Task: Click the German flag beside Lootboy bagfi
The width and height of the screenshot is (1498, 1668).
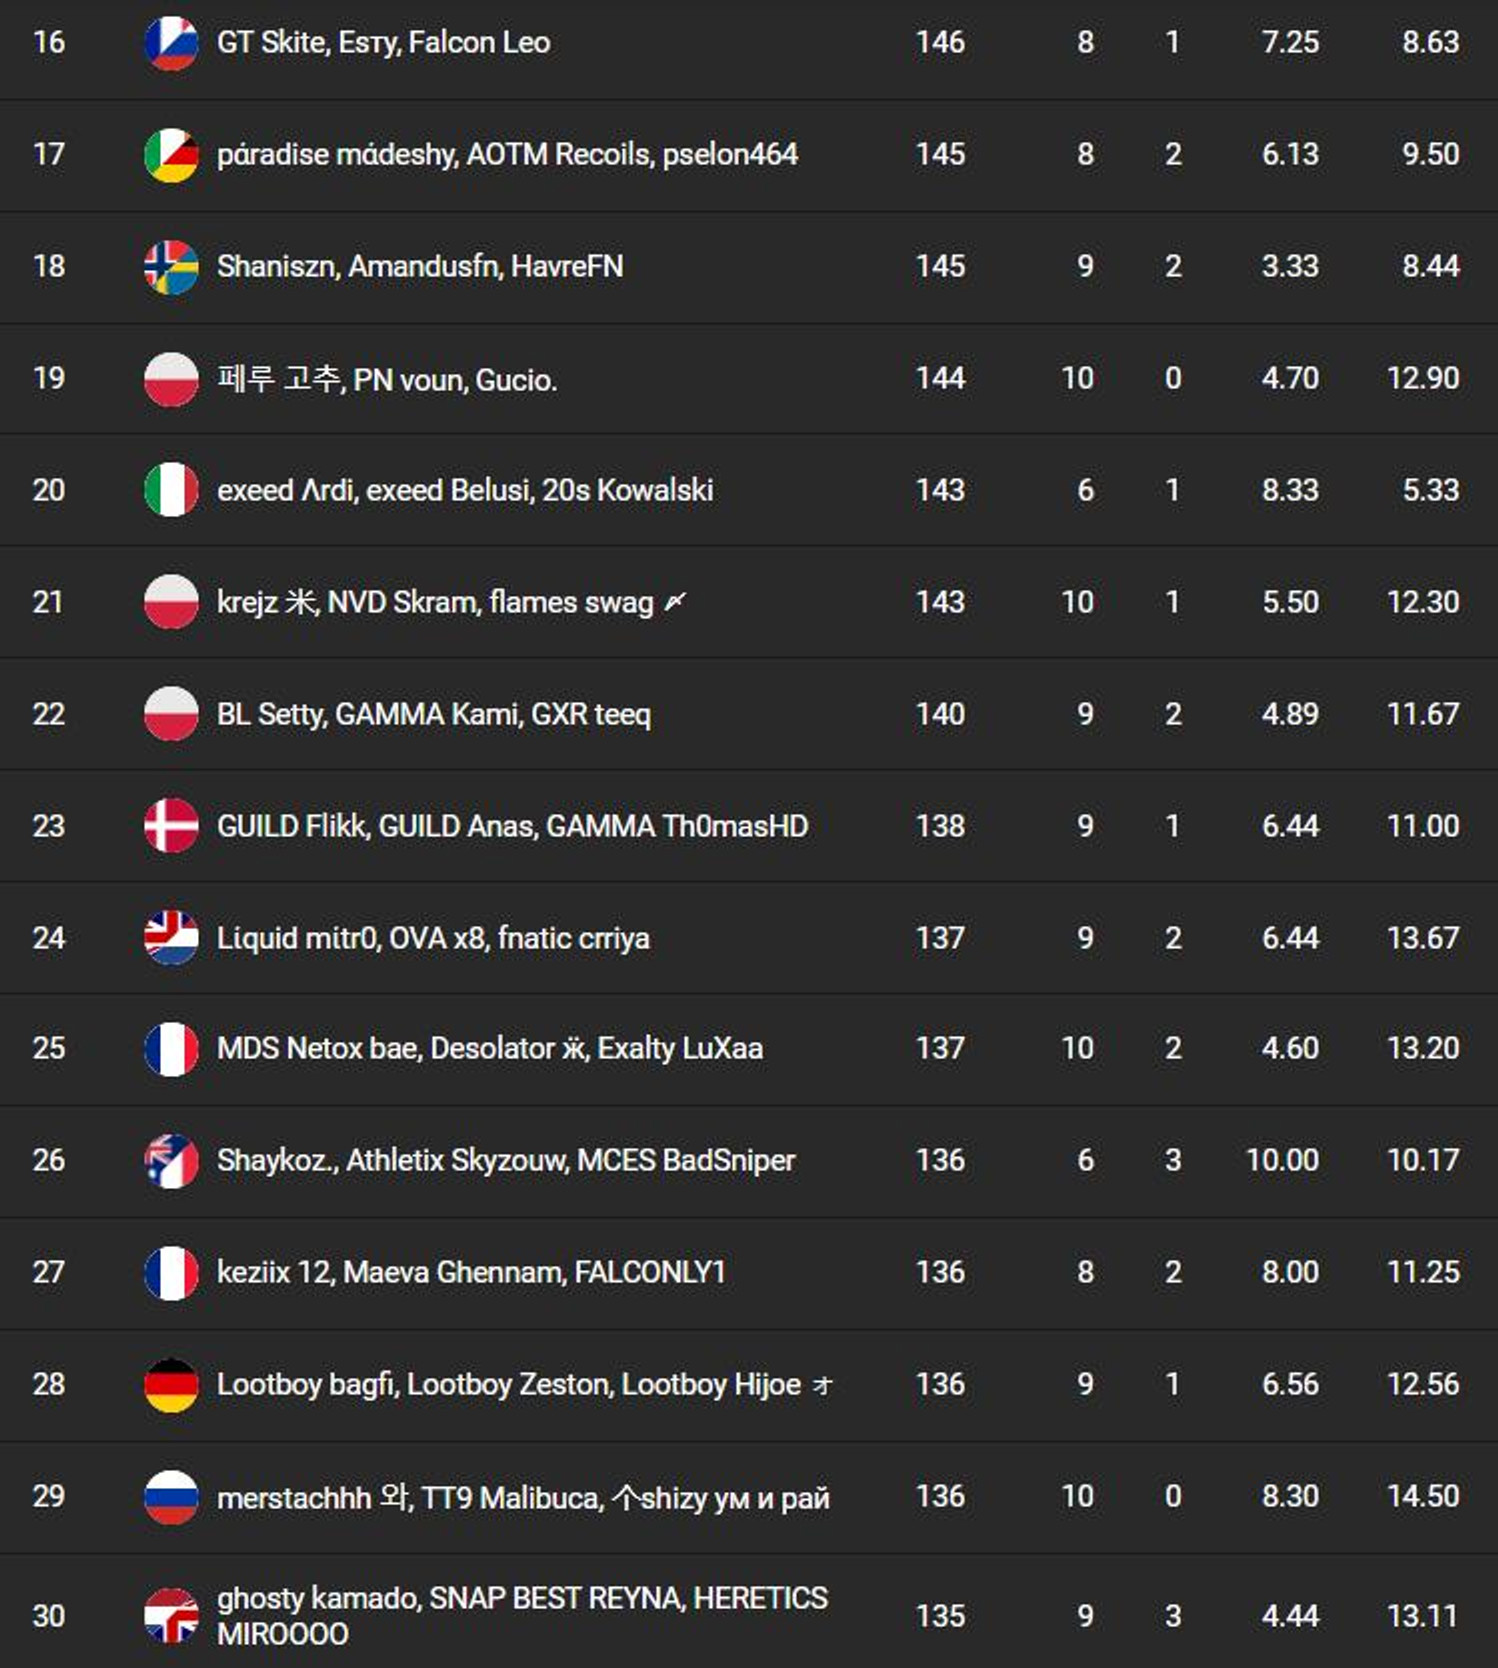Action: tap(171, 1385)
